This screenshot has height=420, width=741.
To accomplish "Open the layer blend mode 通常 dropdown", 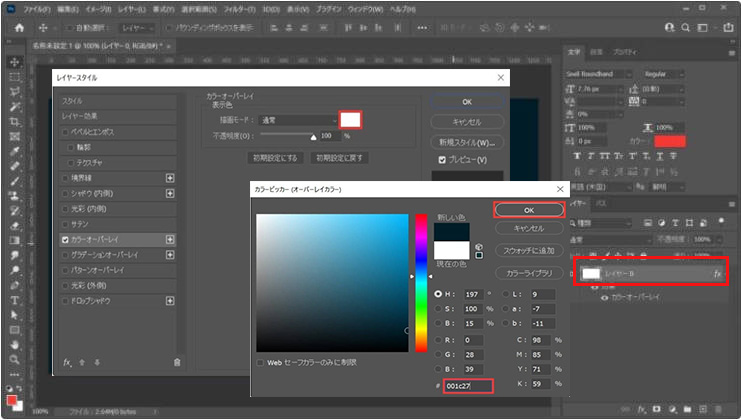I will pyautogui.click(x=610, y=240).
